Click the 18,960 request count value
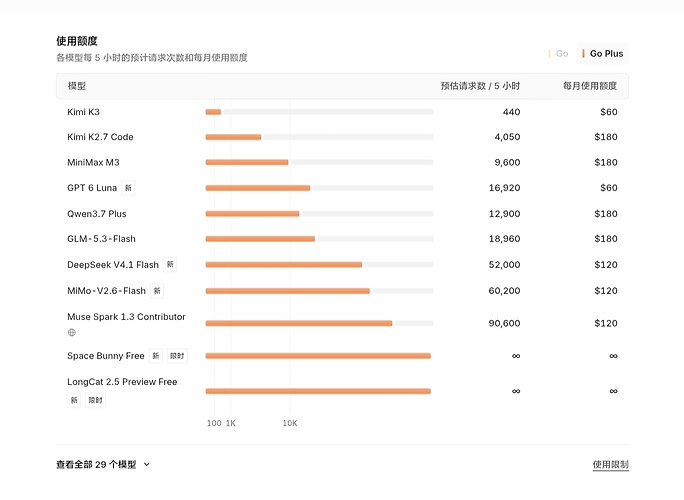684x500 pixels. point(504,239)
